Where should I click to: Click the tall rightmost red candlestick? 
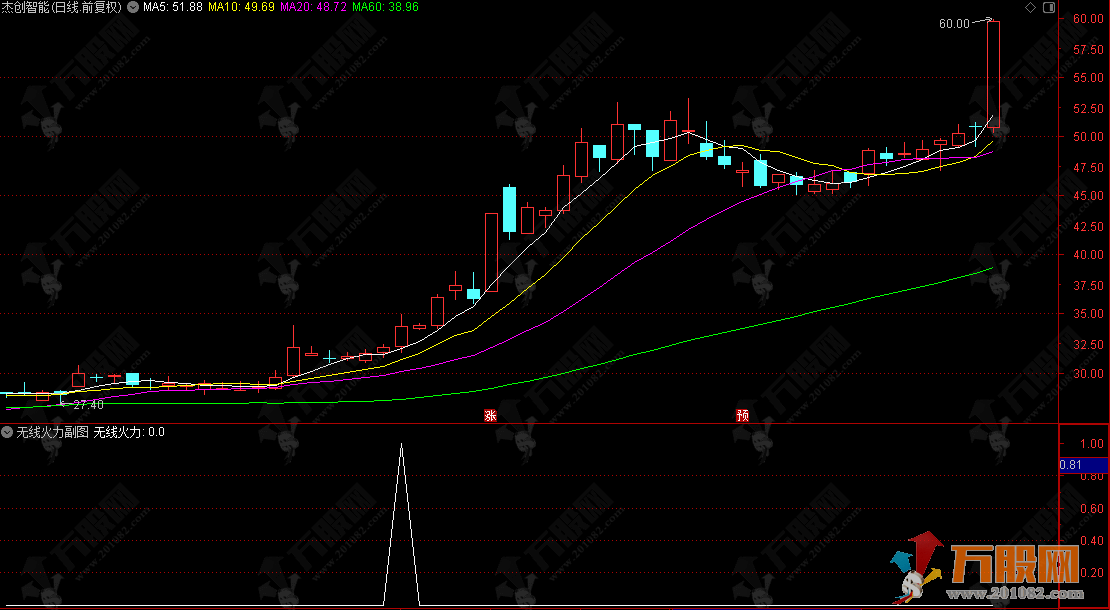coord(993,70)
